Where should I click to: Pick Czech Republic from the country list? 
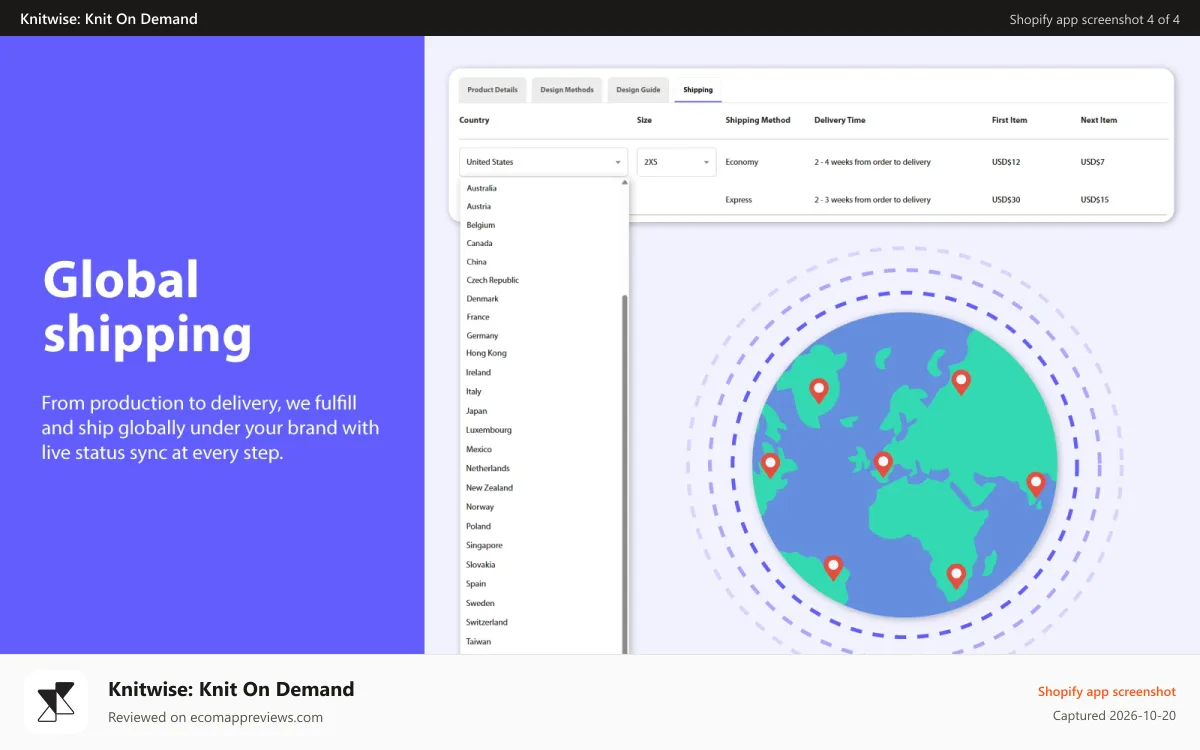click(492, 280)
